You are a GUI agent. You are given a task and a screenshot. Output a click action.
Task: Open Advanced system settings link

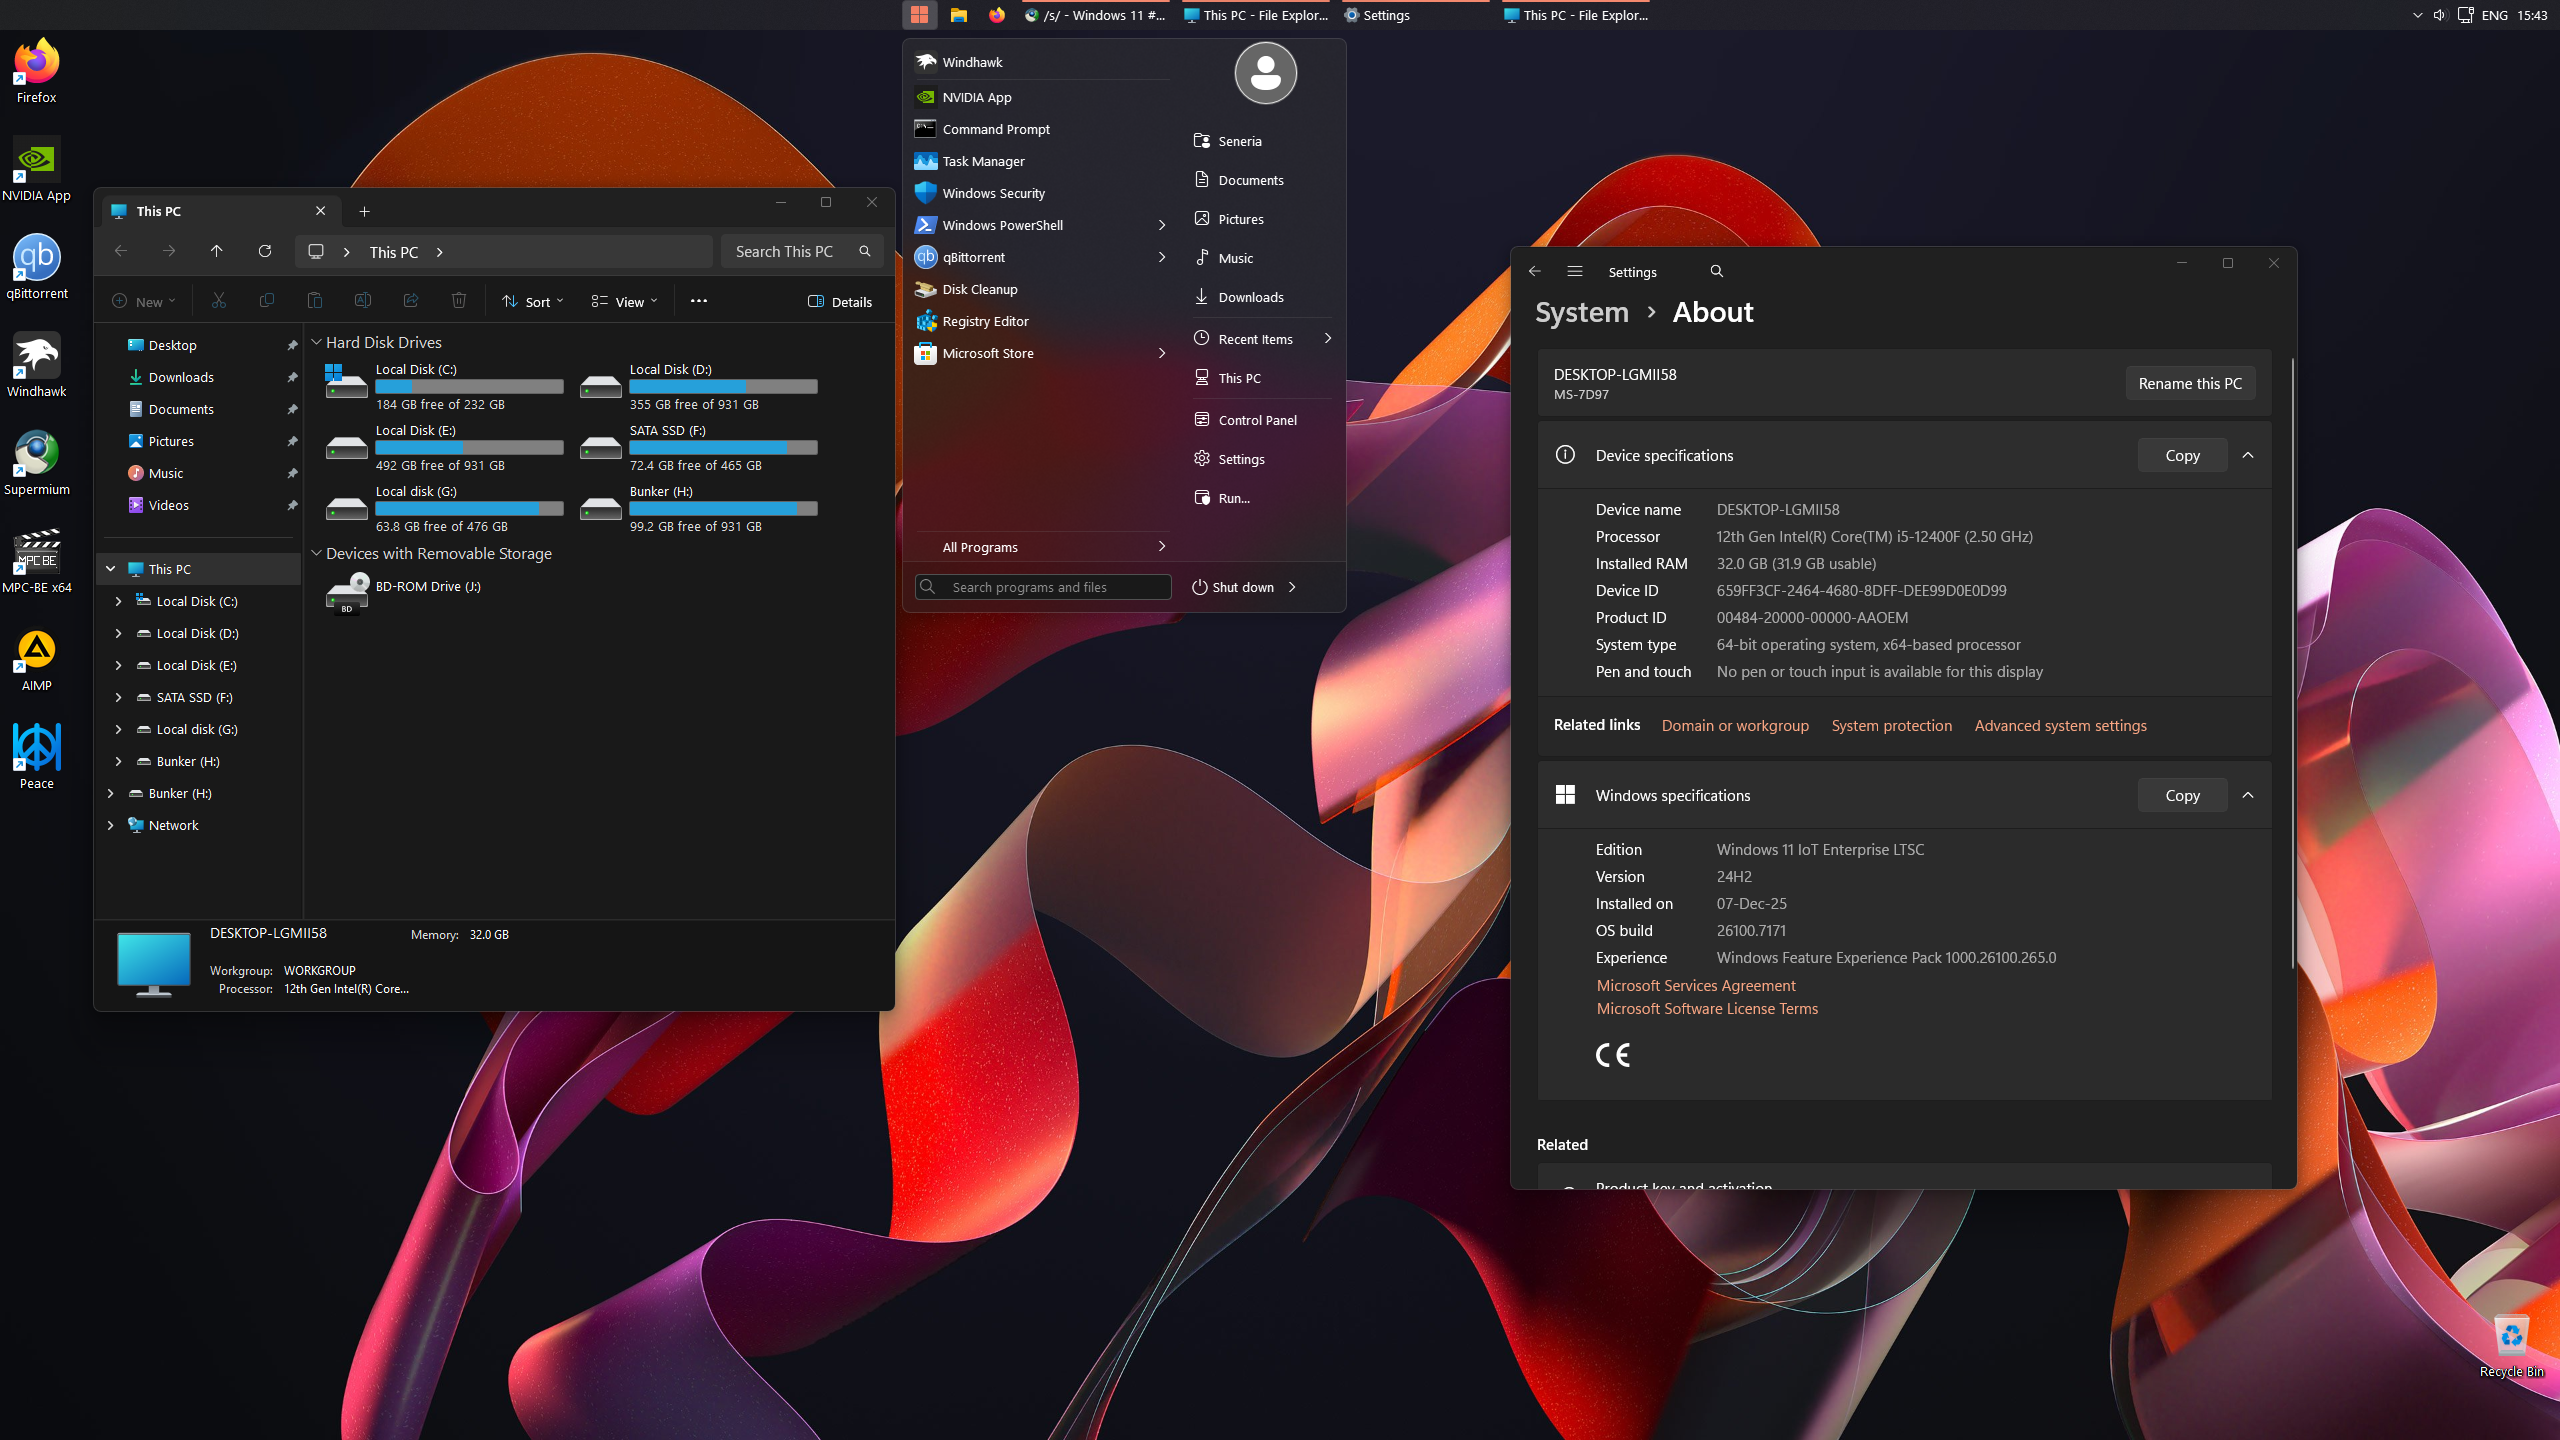click(x=2060, y=726)
